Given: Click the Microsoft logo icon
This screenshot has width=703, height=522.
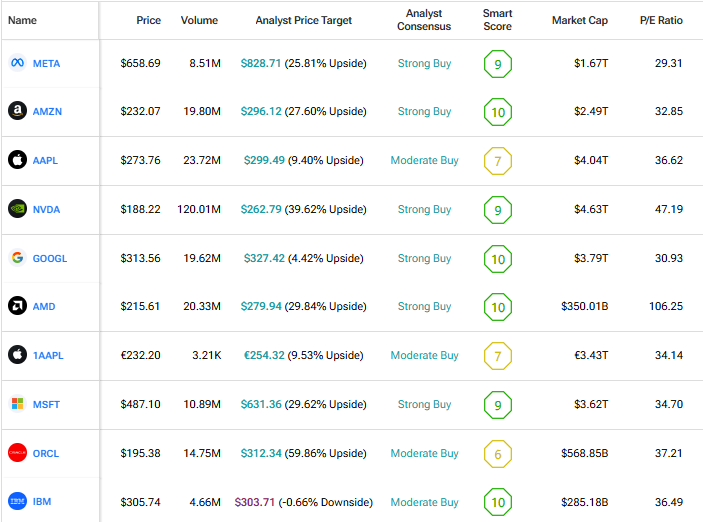Looking at the screenshot, I should tap(17, 404).
